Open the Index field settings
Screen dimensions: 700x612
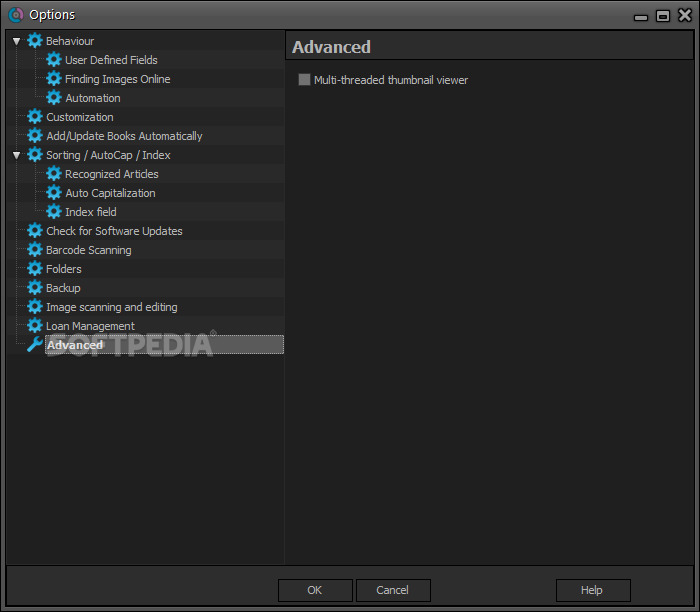click(x=91, y=212)
